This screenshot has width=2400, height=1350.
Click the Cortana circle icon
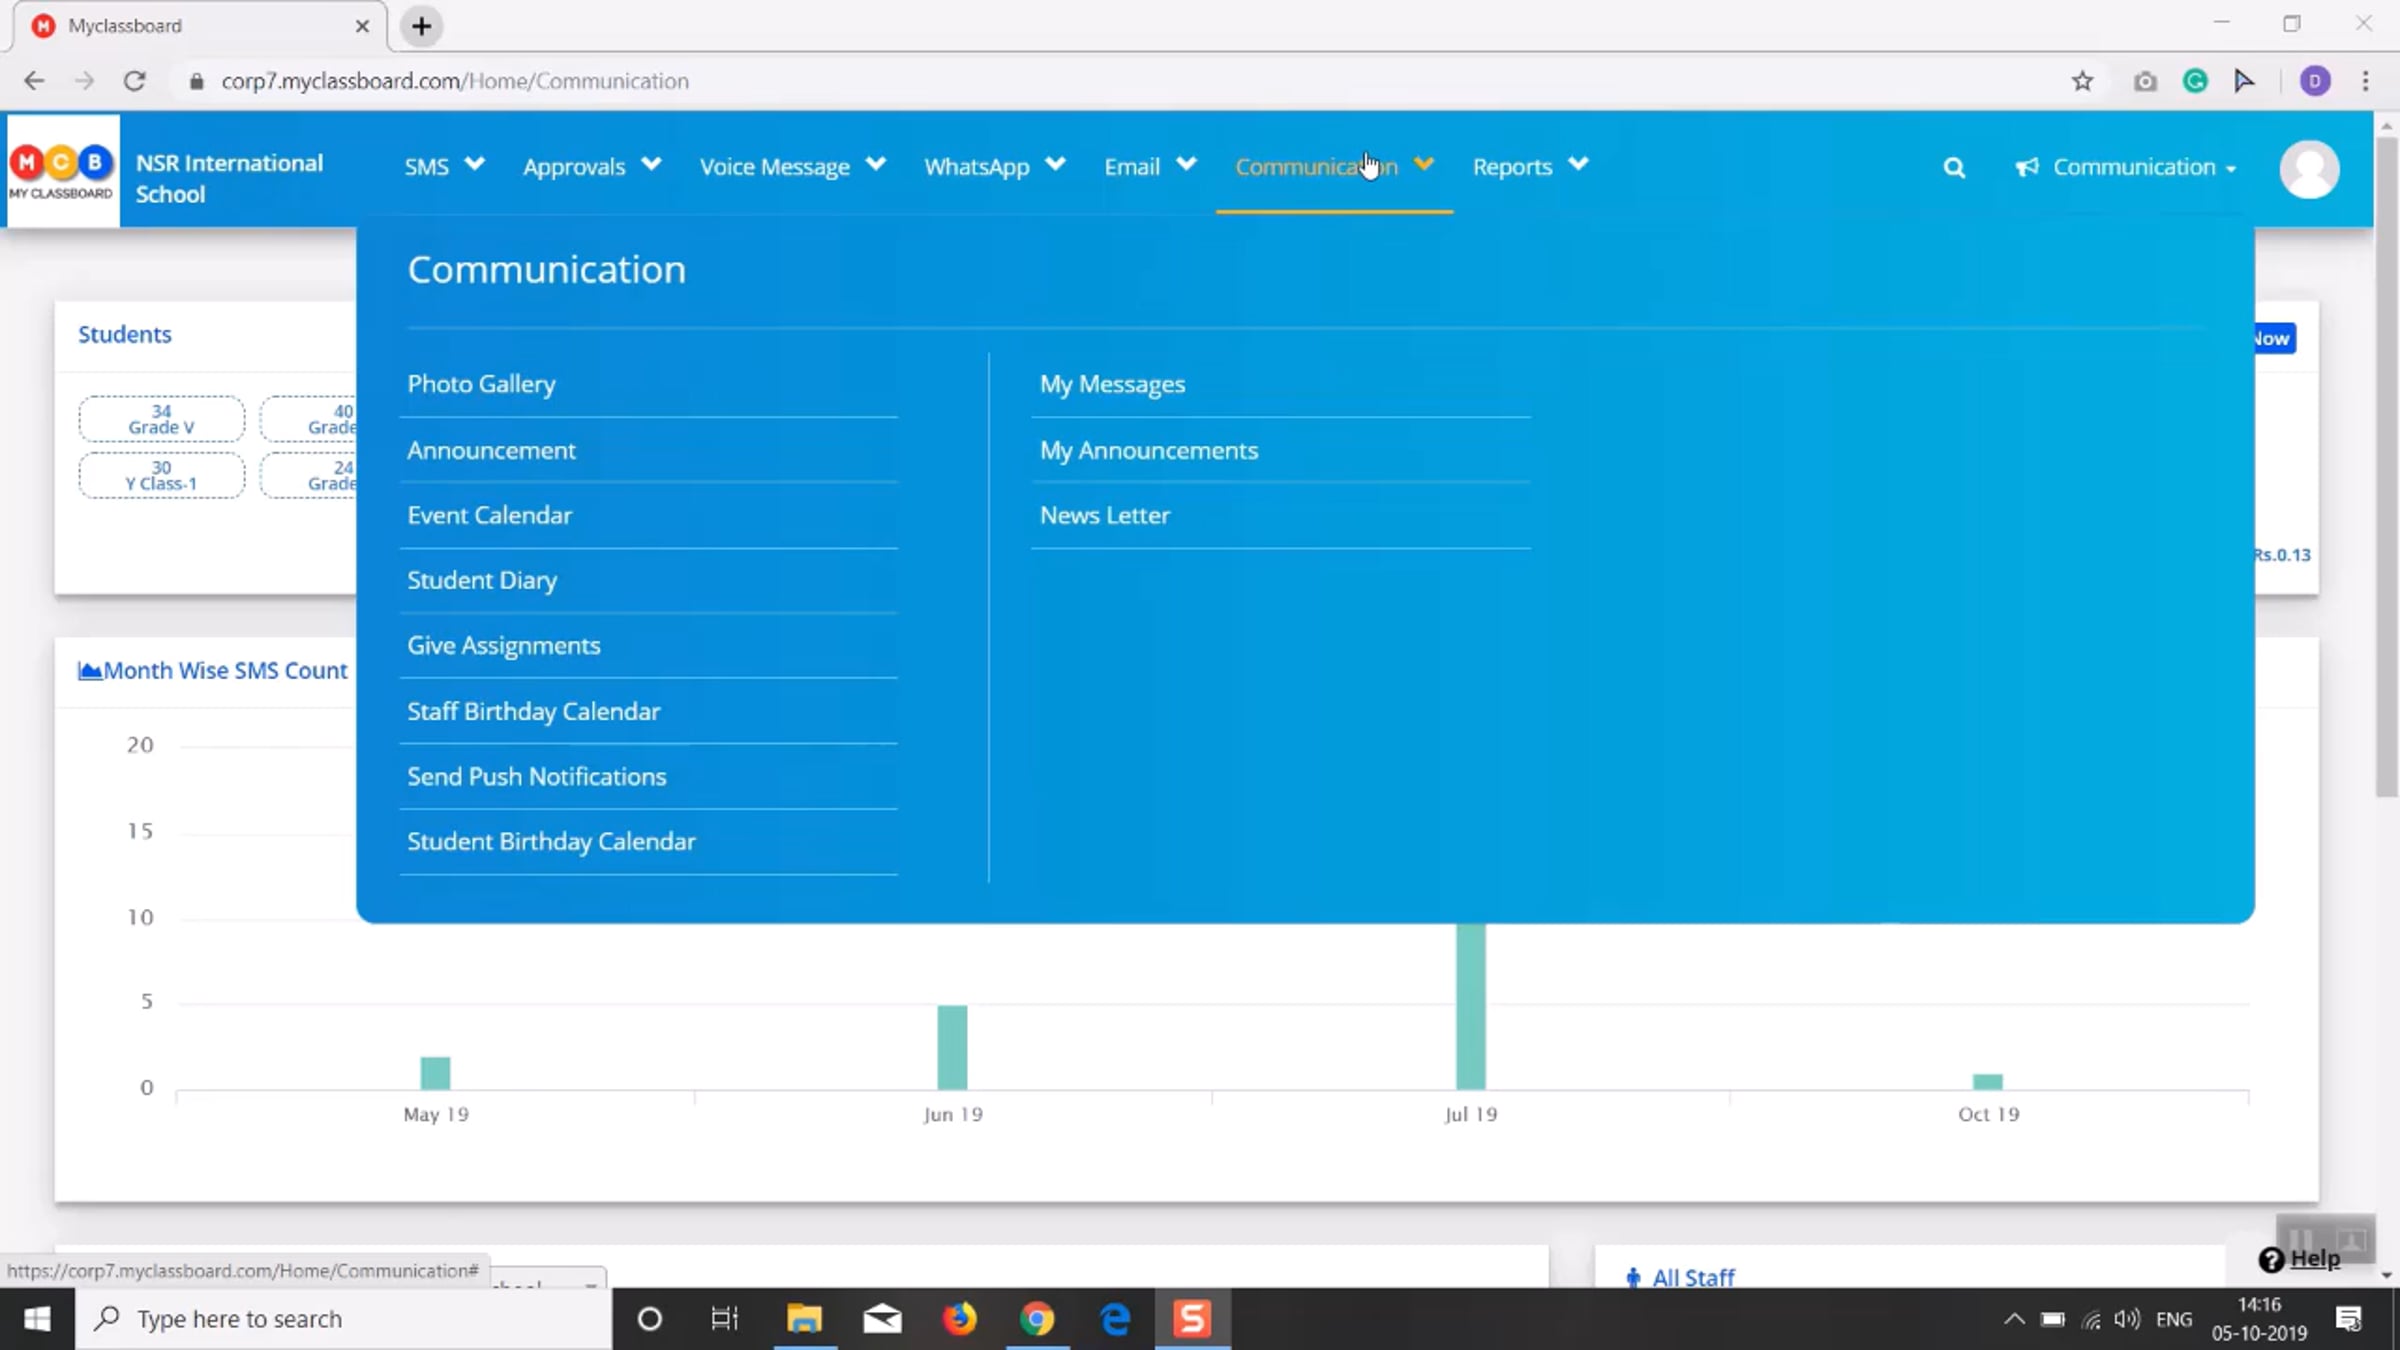(650, 1319)
